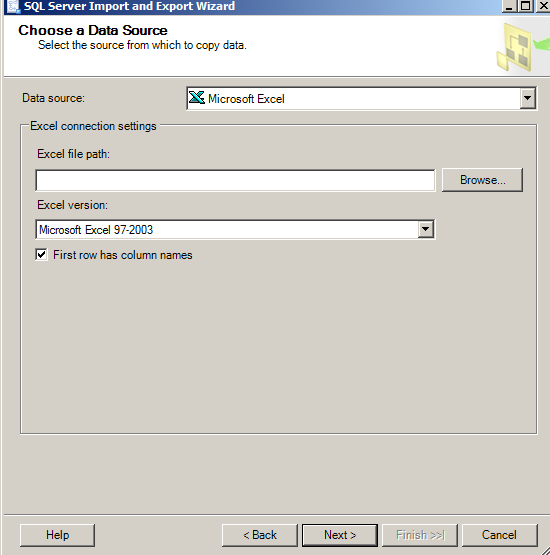This screenshot has height=555, width=550.
Task: Click the Cancel button
Action: pyautogui.click(x=499, y=535)
